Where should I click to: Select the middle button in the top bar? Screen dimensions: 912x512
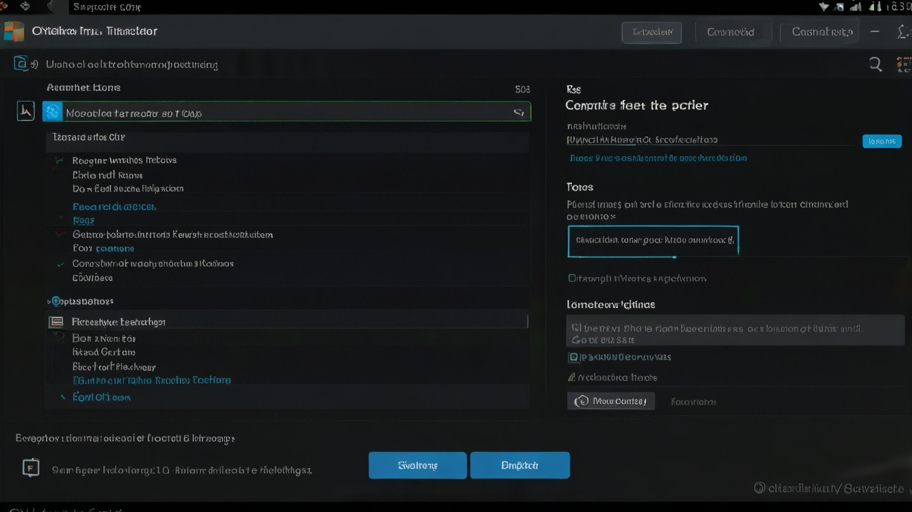click(730, 32)
